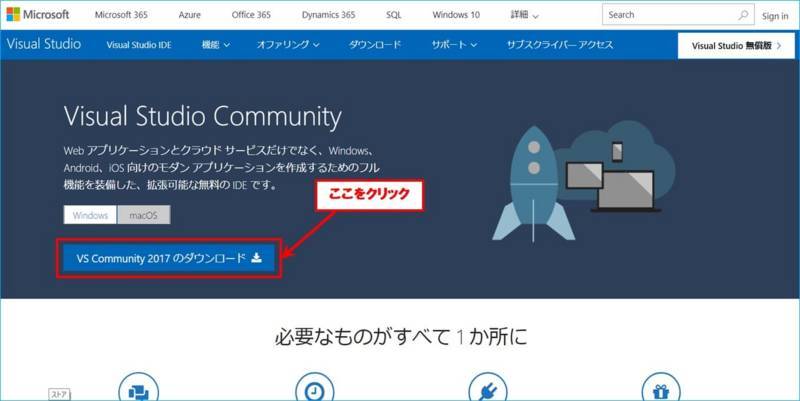Expand the 機能 menu

coord(215,45)
